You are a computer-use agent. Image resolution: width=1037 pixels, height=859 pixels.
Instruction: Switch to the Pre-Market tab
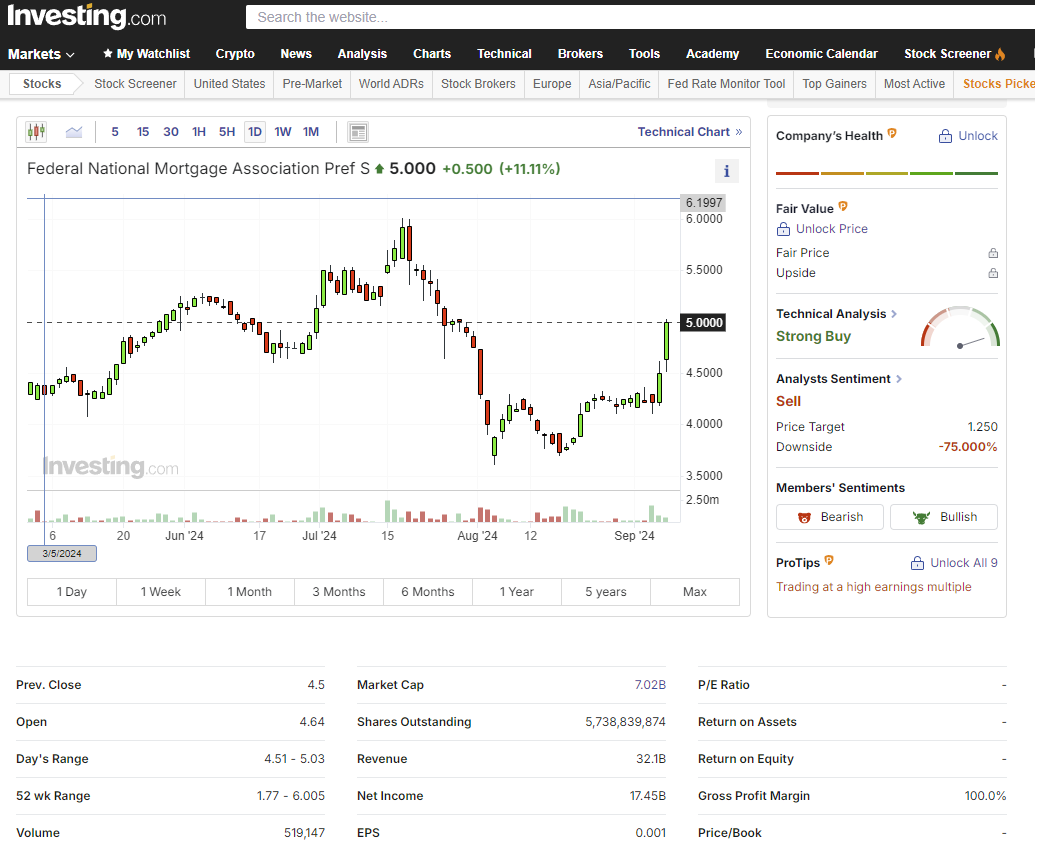311,84
